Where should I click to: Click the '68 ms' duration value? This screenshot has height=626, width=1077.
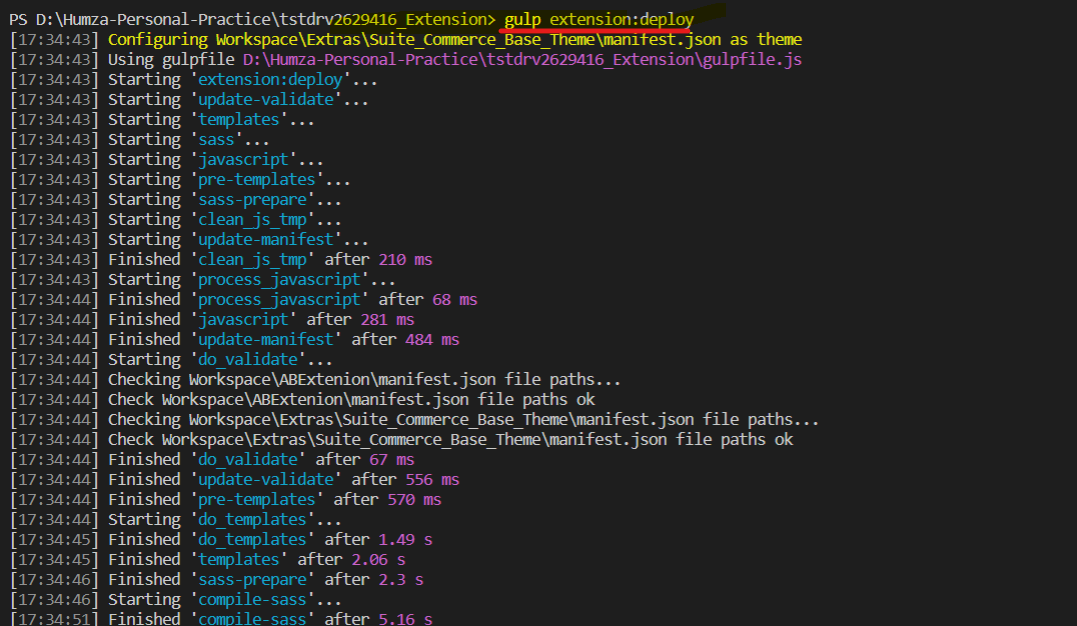[455, 300]
